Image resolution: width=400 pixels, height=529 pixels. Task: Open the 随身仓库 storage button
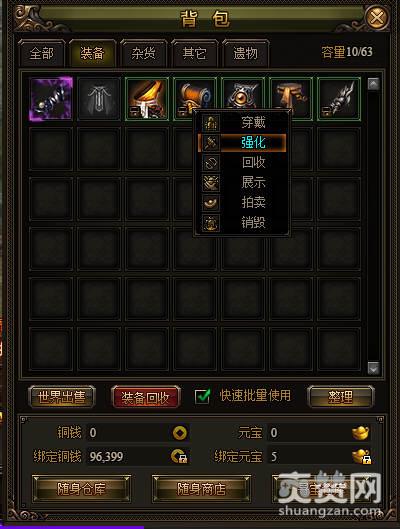[81, 489]
